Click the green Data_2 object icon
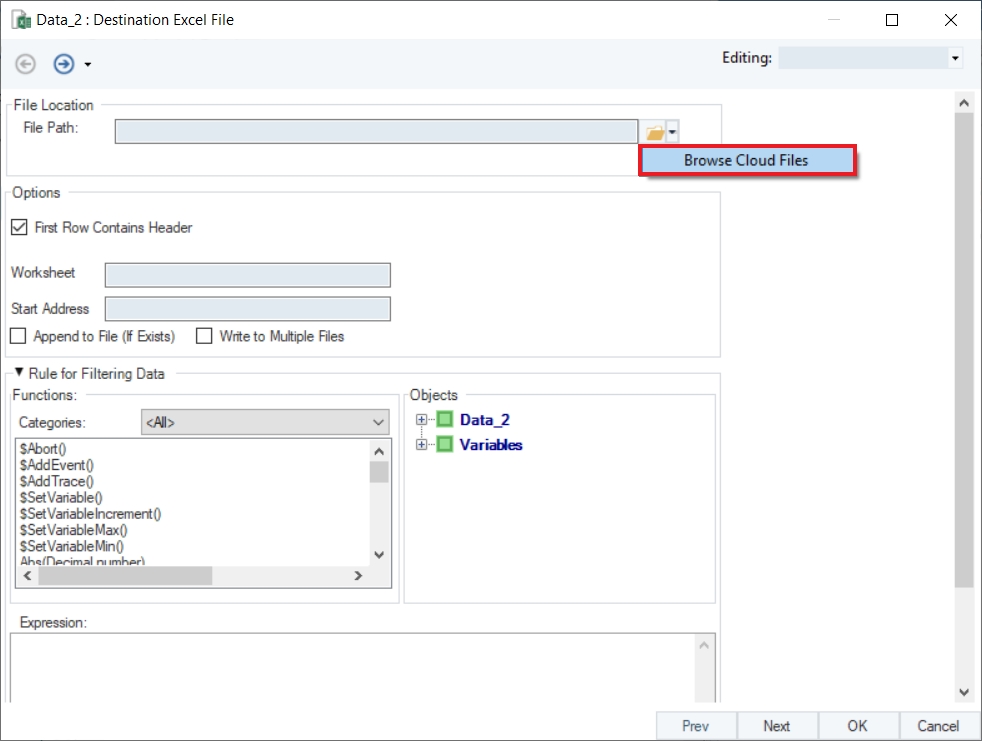This screenshot has width=982, height=741. point(445,420)
